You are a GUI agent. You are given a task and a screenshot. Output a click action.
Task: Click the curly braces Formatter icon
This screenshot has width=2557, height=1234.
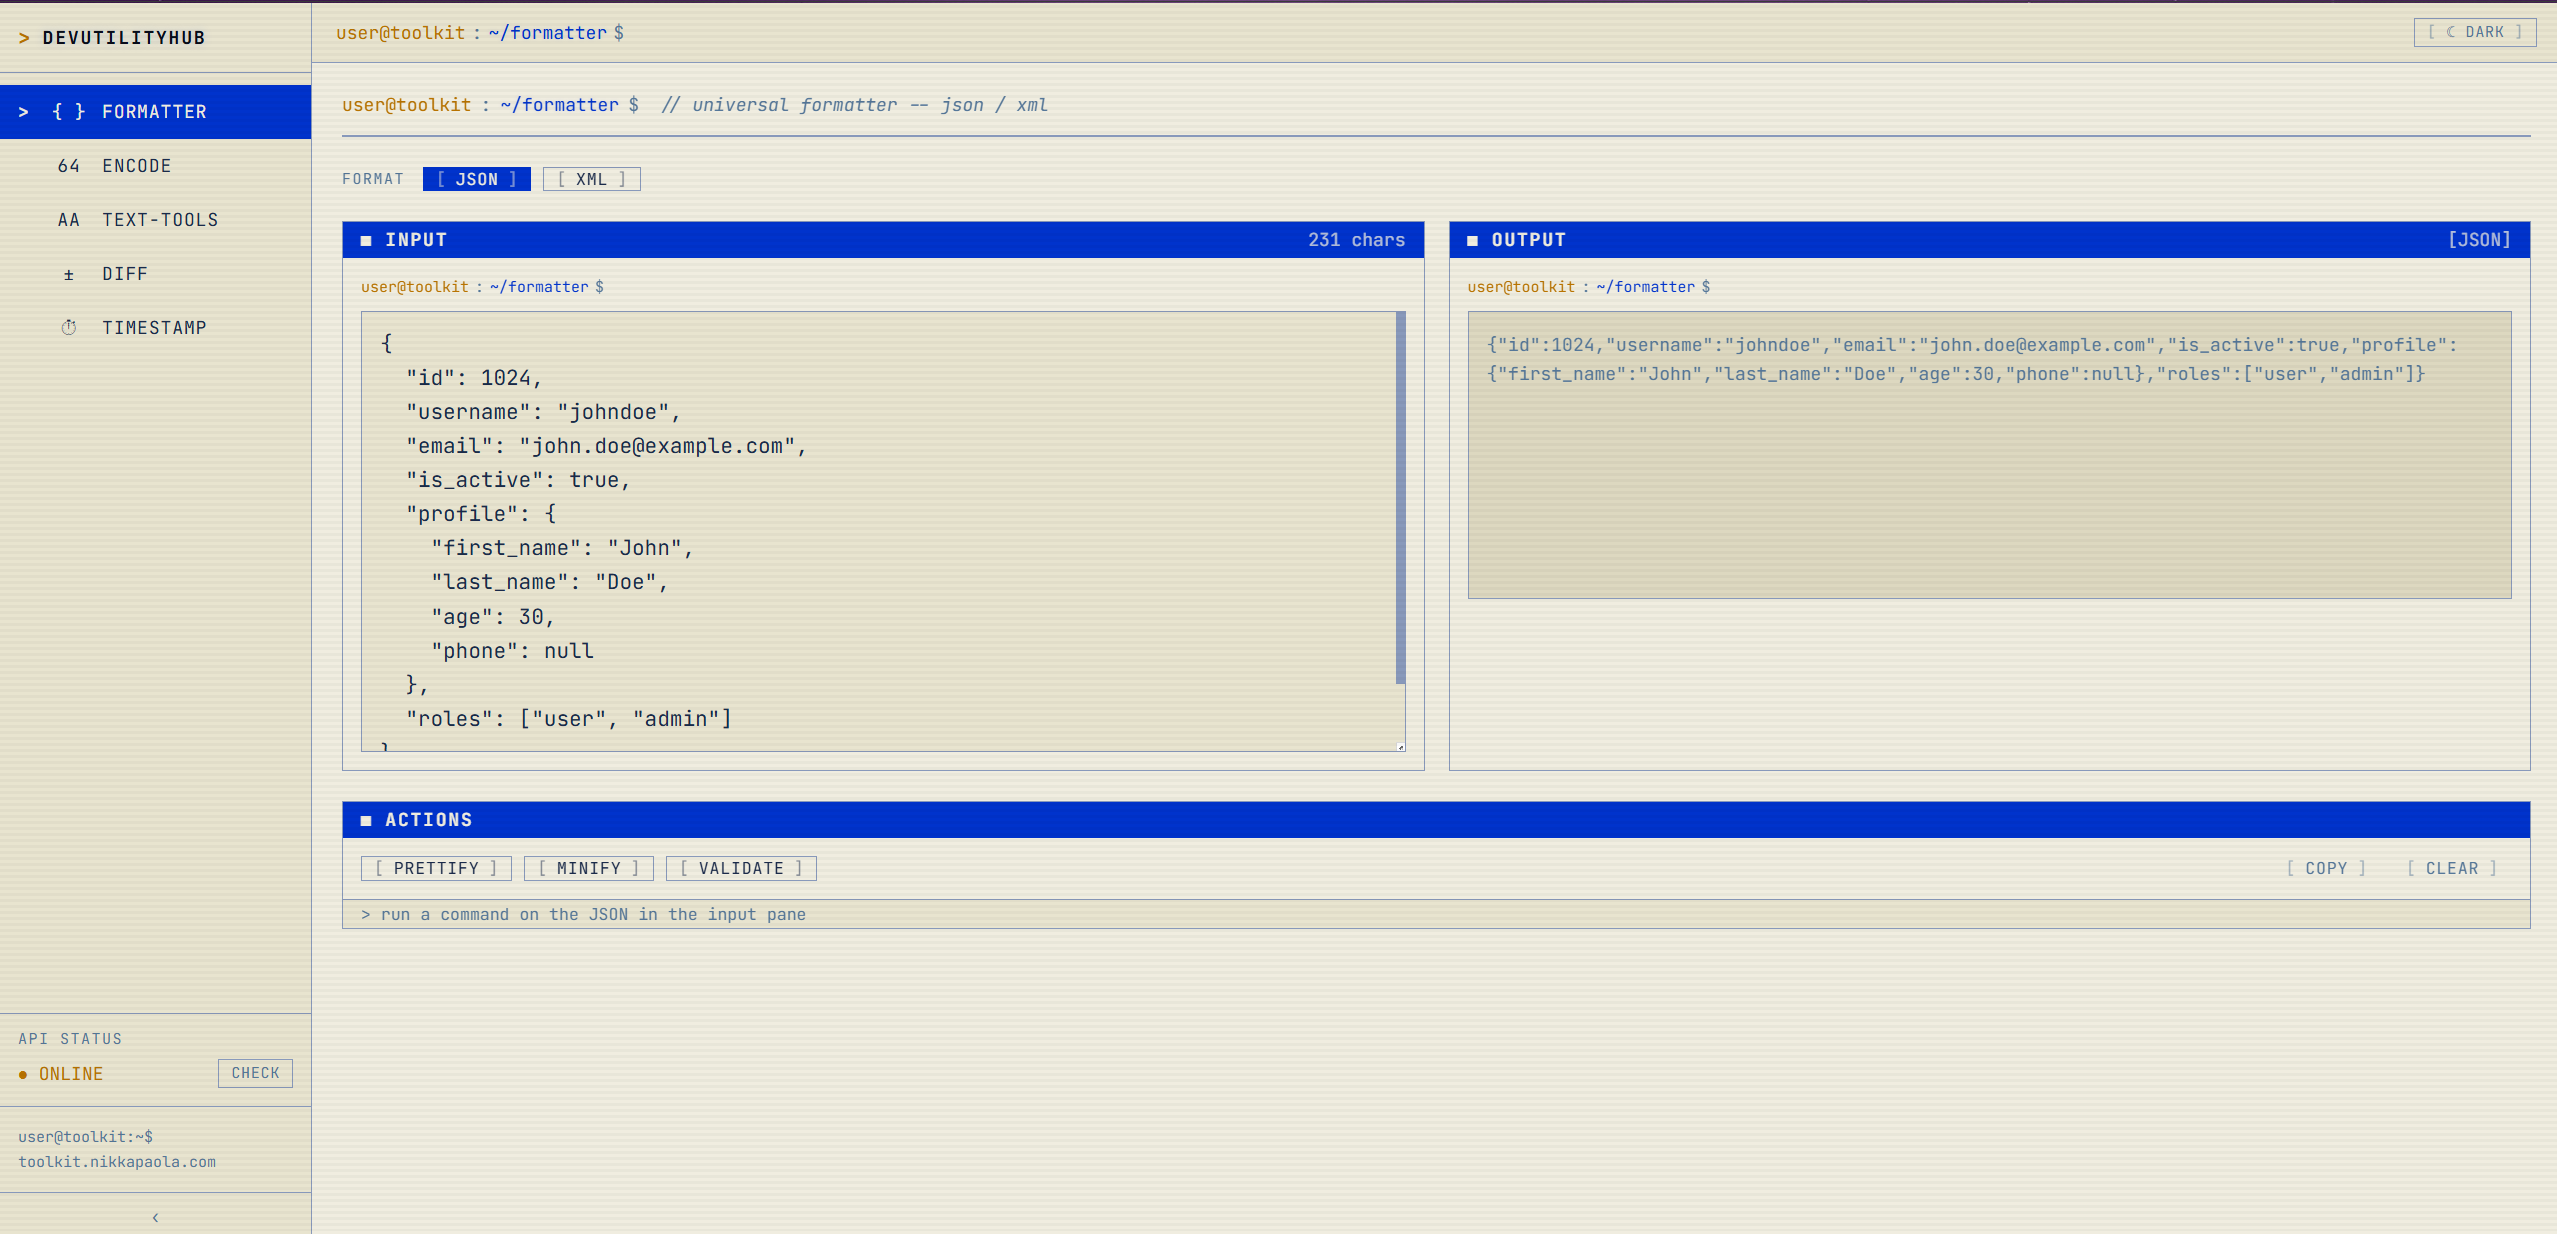pyautogui.click(x=68, y=112)
